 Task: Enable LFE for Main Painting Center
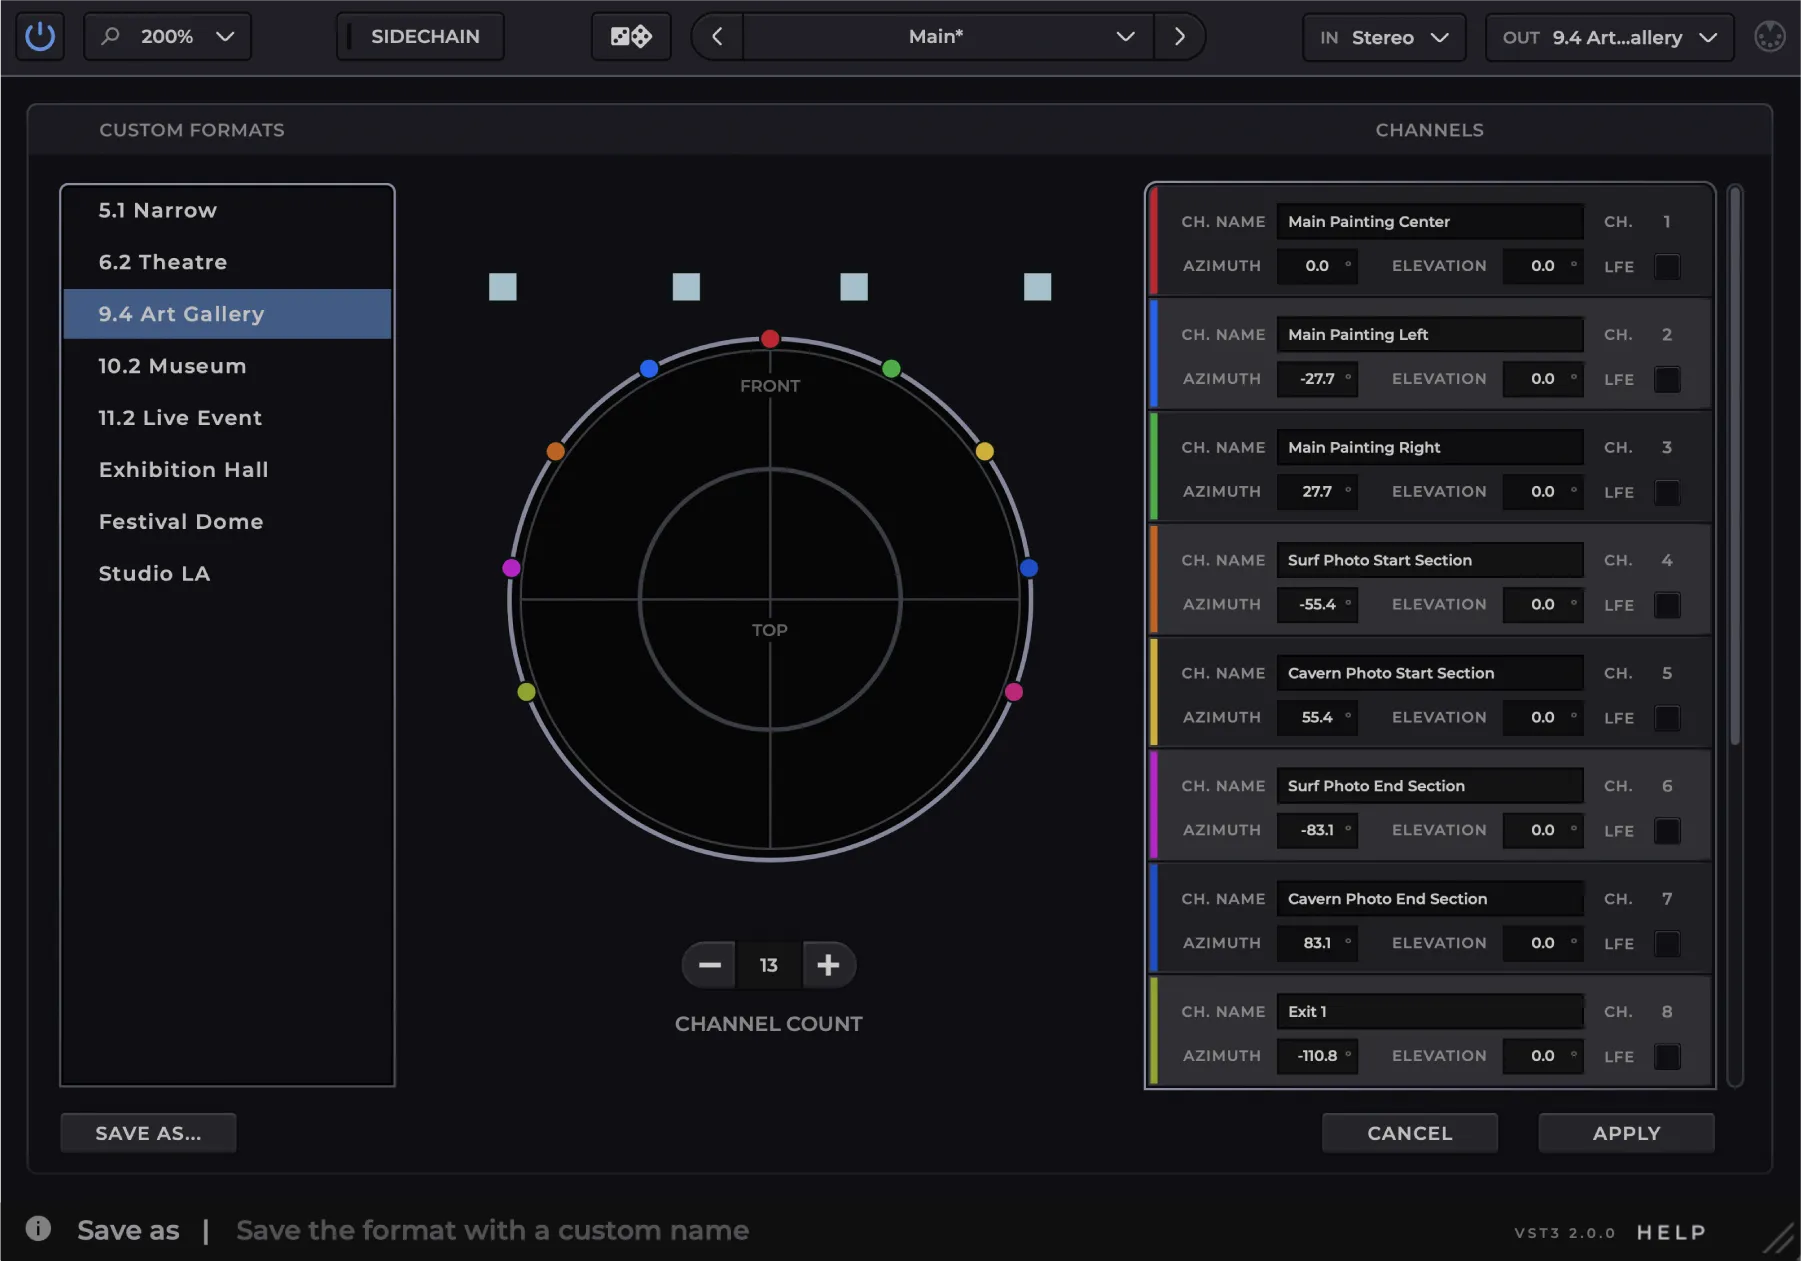(1667, 266)
